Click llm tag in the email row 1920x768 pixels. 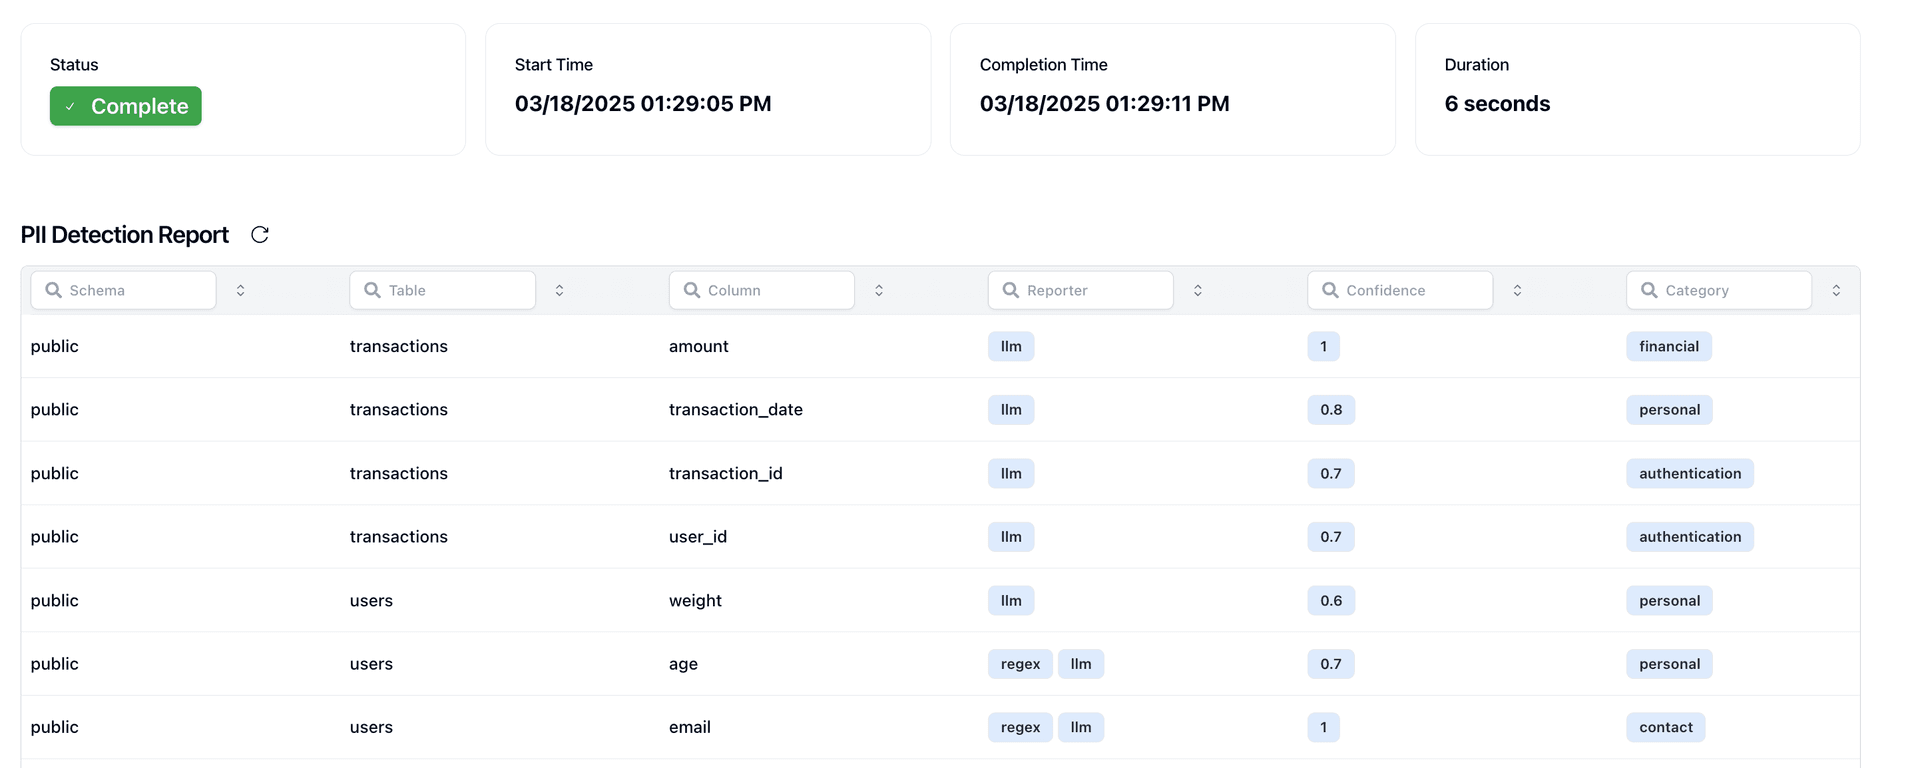[x=1081, y=727]
